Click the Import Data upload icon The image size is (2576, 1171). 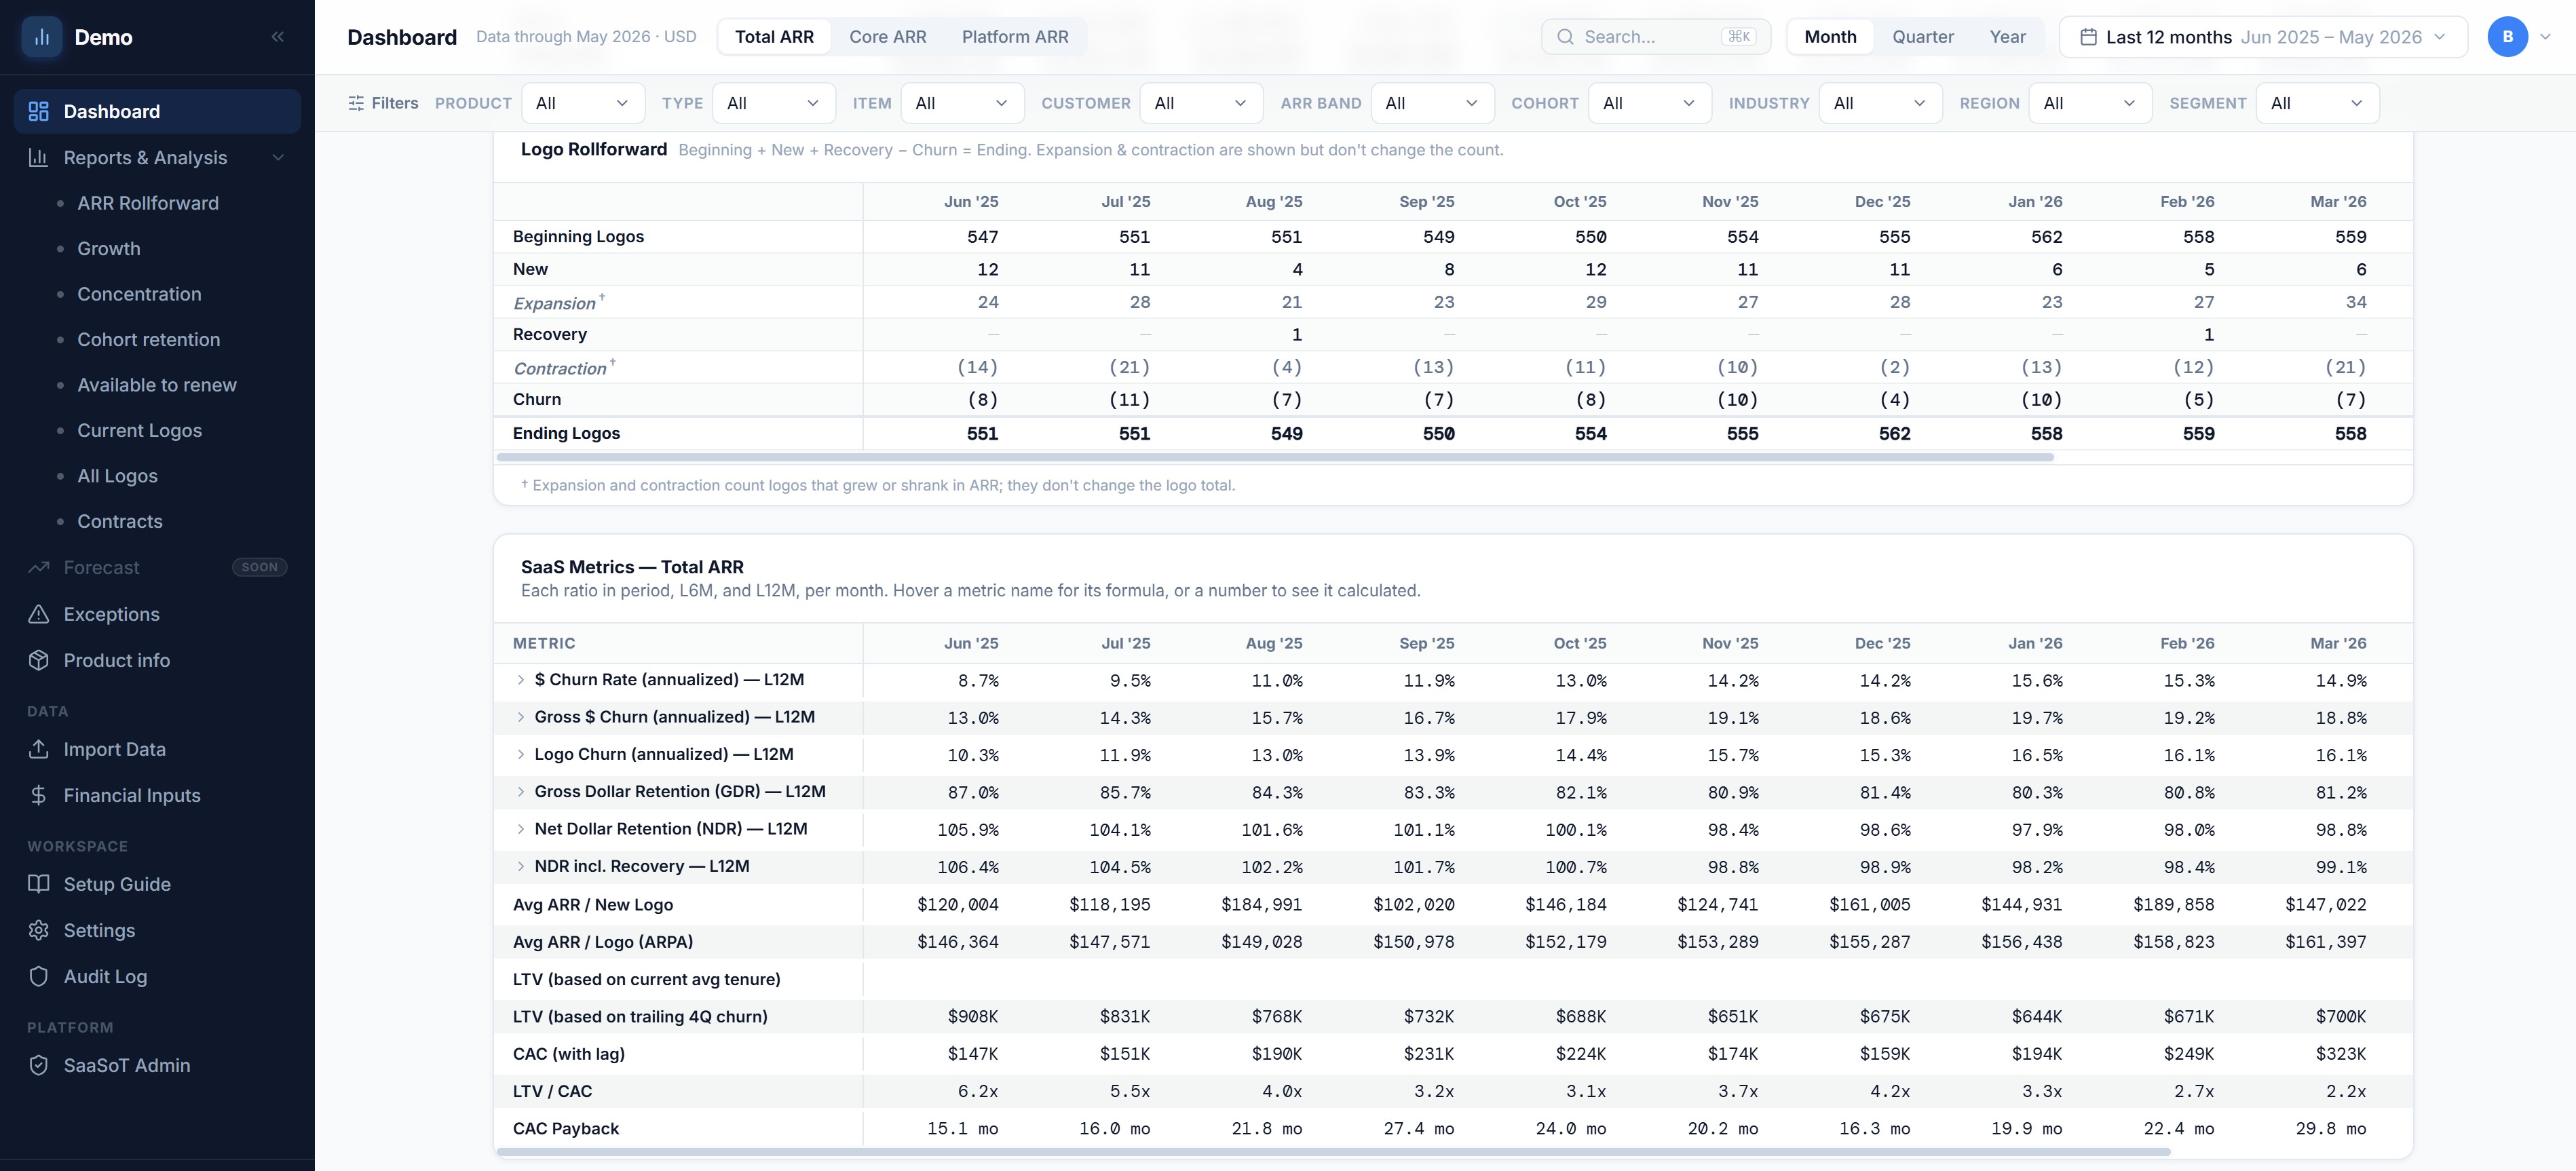39,749
